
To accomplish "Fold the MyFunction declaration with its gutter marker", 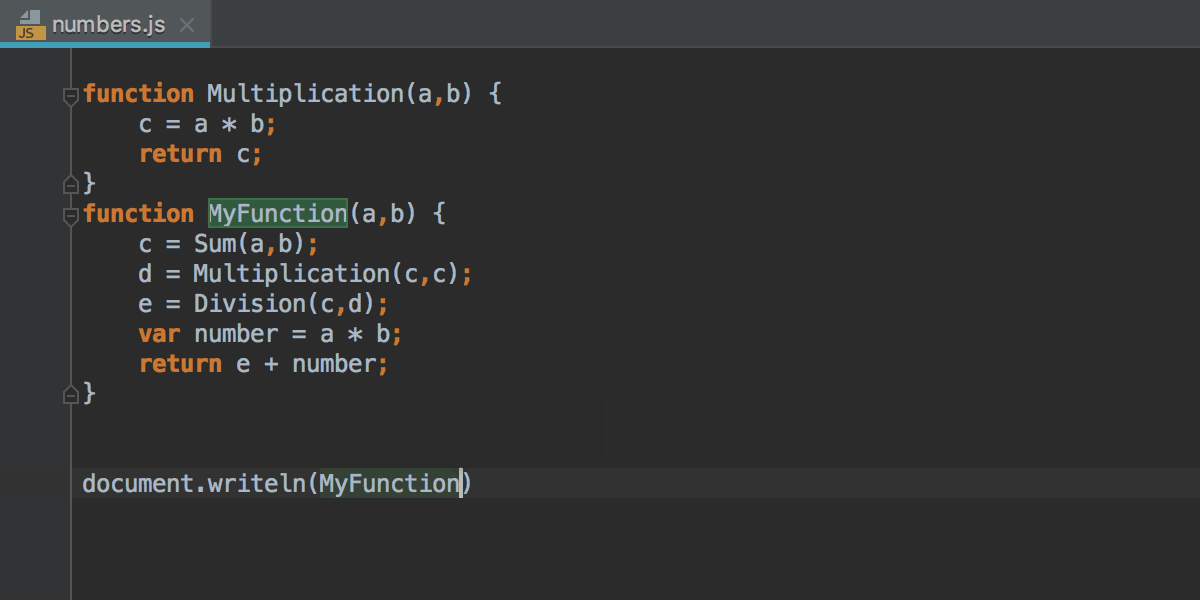I will [x=70, y=215].
